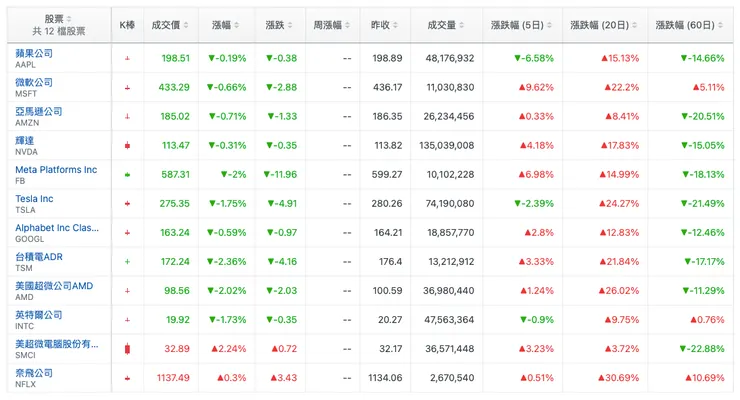Click GOOGL 20-day change 12.83%
This screenshot has width=740, height=400.
(619, 233)
